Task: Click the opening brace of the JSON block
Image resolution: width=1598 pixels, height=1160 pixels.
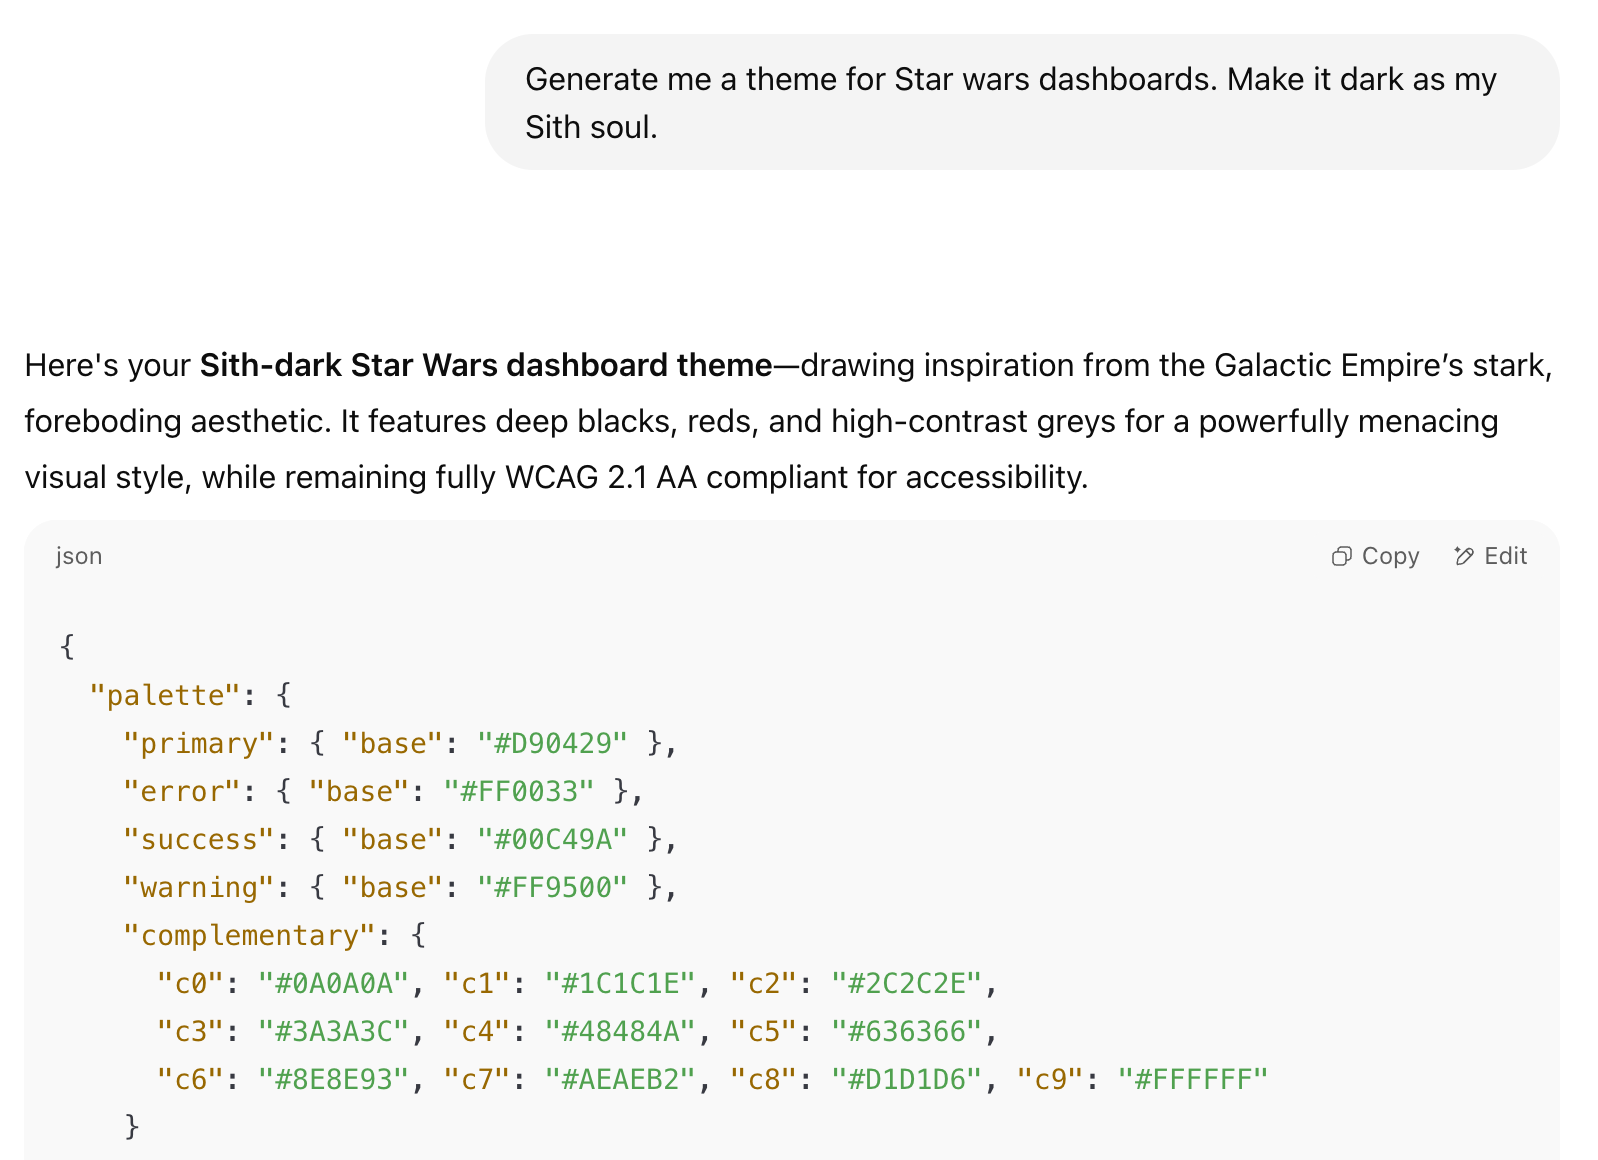Action: (x=67, y=647)
